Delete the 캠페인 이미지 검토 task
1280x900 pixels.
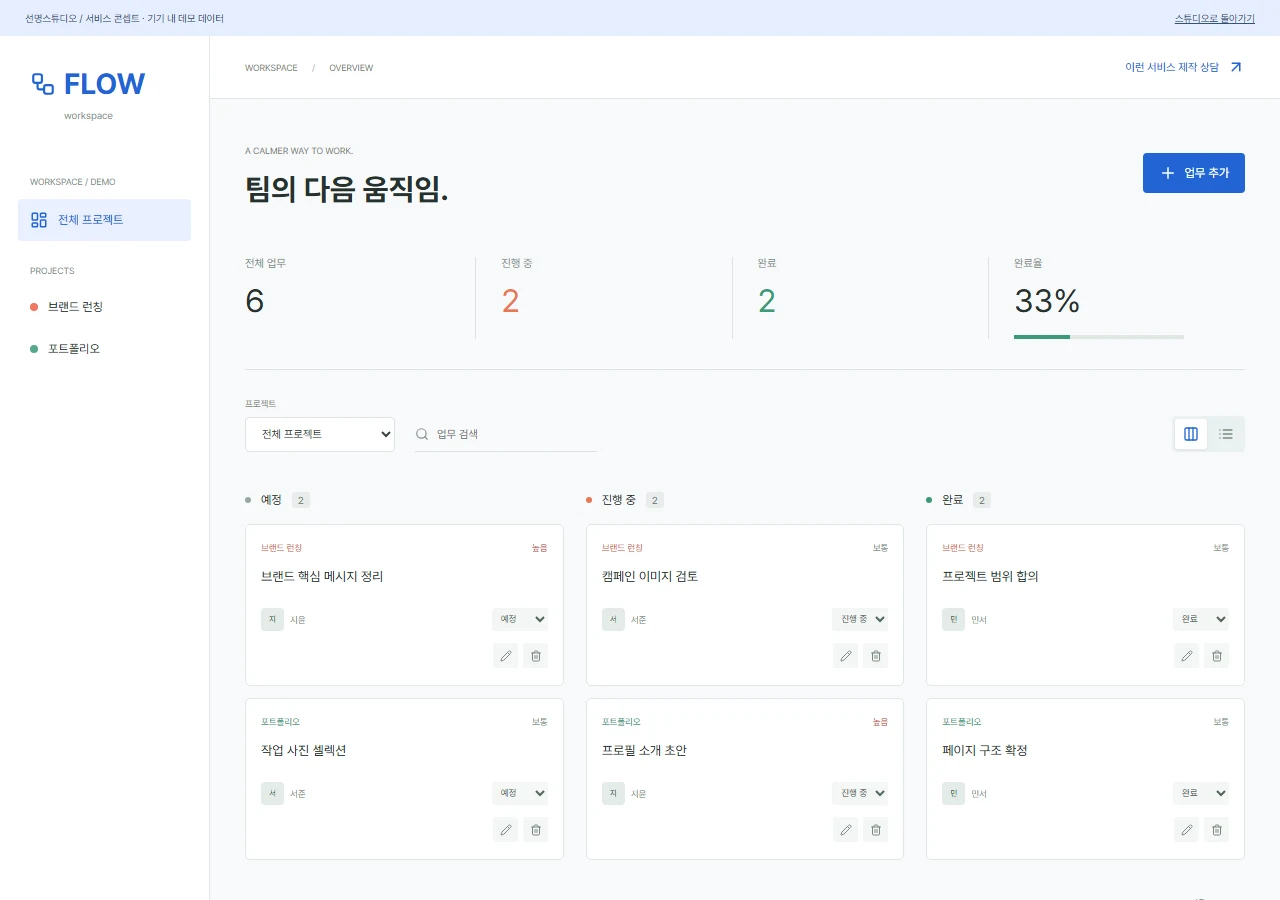[876, 656]
